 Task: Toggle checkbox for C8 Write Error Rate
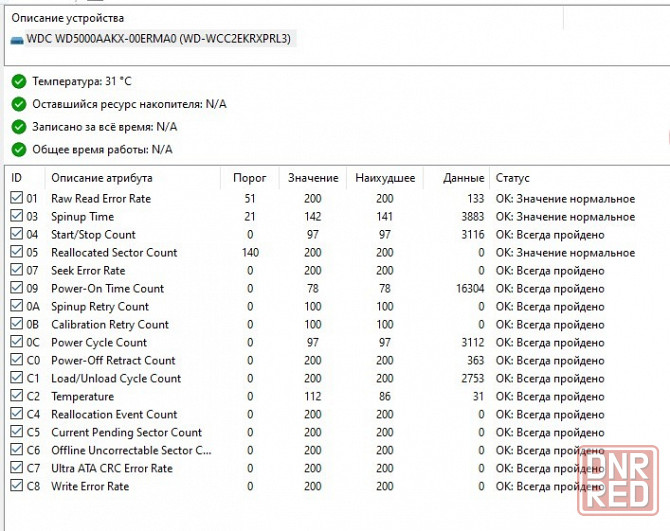[x=15, y=487]
